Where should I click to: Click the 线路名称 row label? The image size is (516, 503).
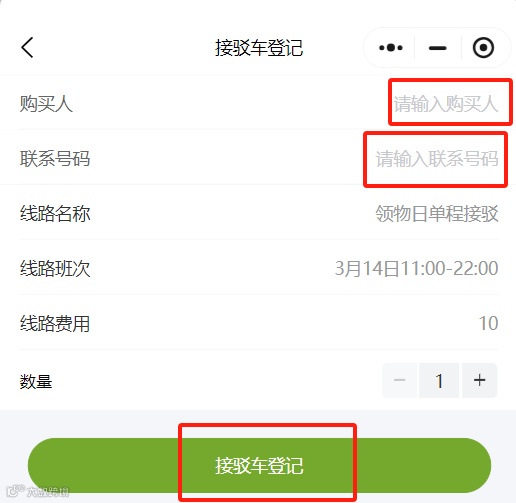click(x=55, y=213)
